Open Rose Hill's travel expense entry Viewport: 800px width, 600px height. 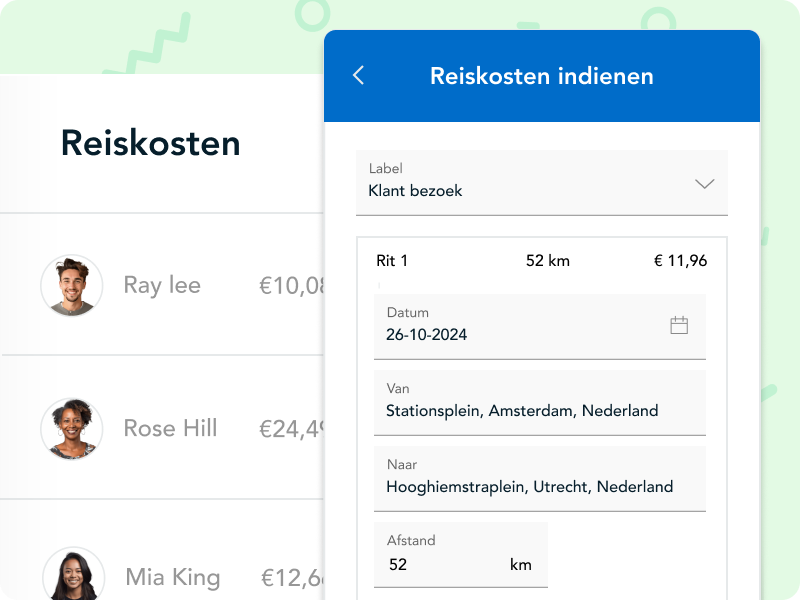pyautogui.click(x=170, y=429)
